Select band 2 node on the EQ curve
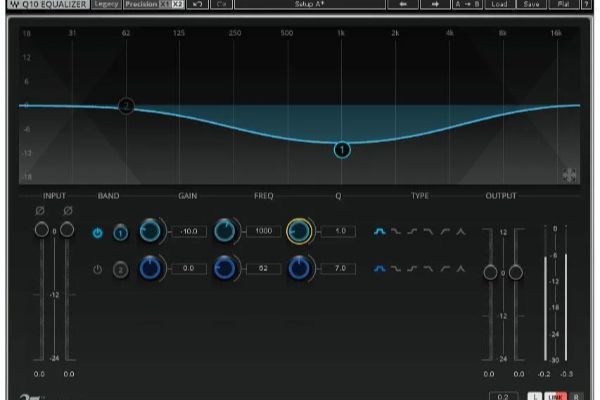The height and width of the screenshot is (400, 600). pos(126,106)
